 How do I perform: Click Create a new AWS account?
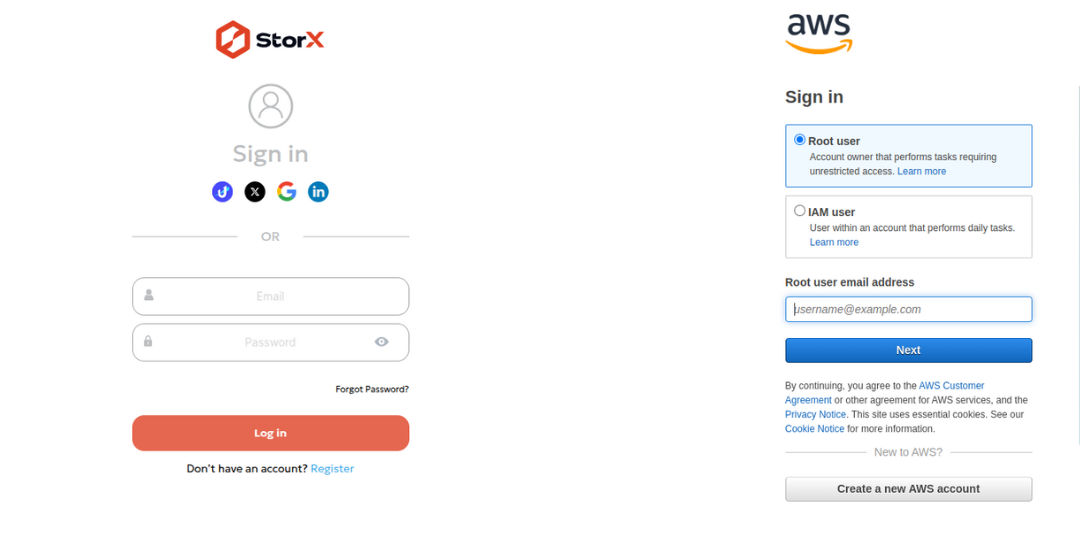[x=908, y=489]
